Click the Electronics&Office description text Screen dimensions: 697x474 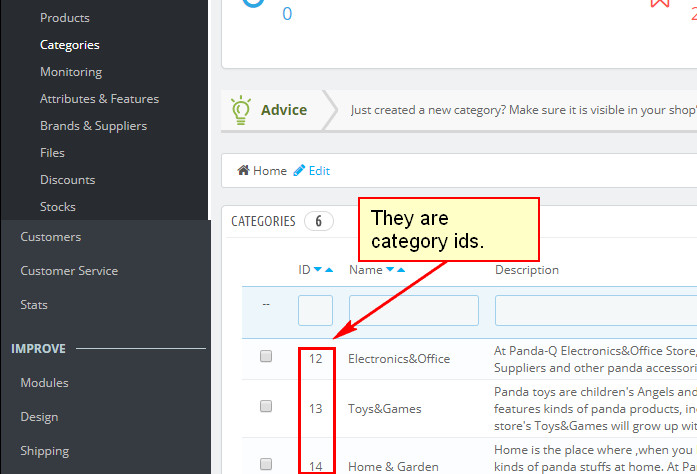[x=595, y=359]
